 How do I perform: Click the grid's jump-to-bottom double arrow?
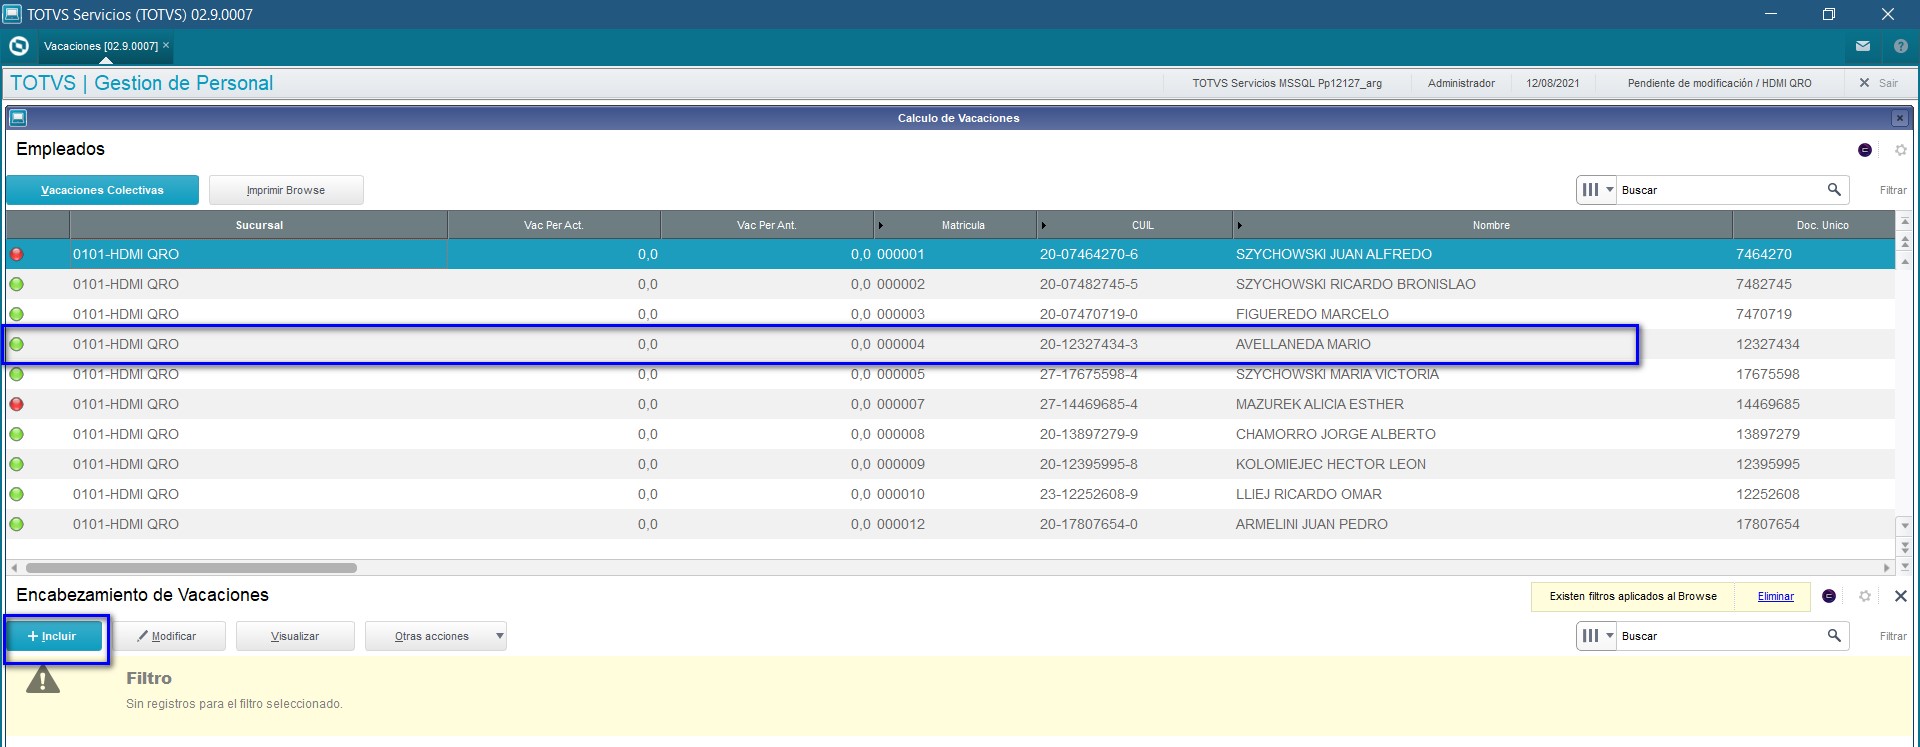(x=1905, y=547)
